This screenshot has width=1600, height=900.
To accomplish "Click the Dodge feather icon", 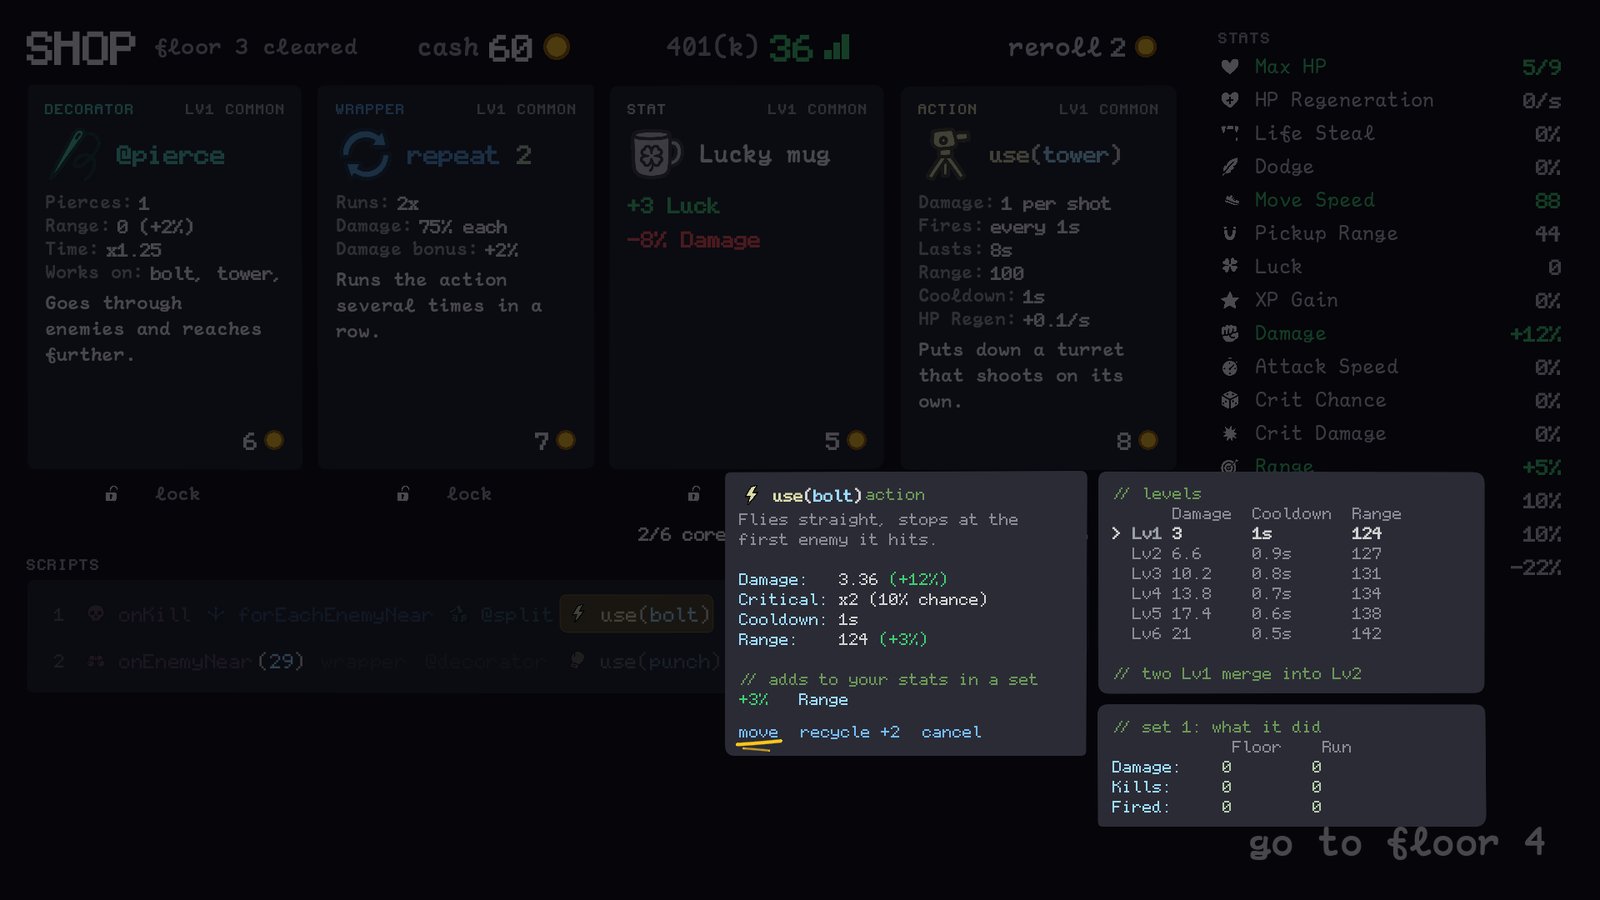I will [1230, 167].
